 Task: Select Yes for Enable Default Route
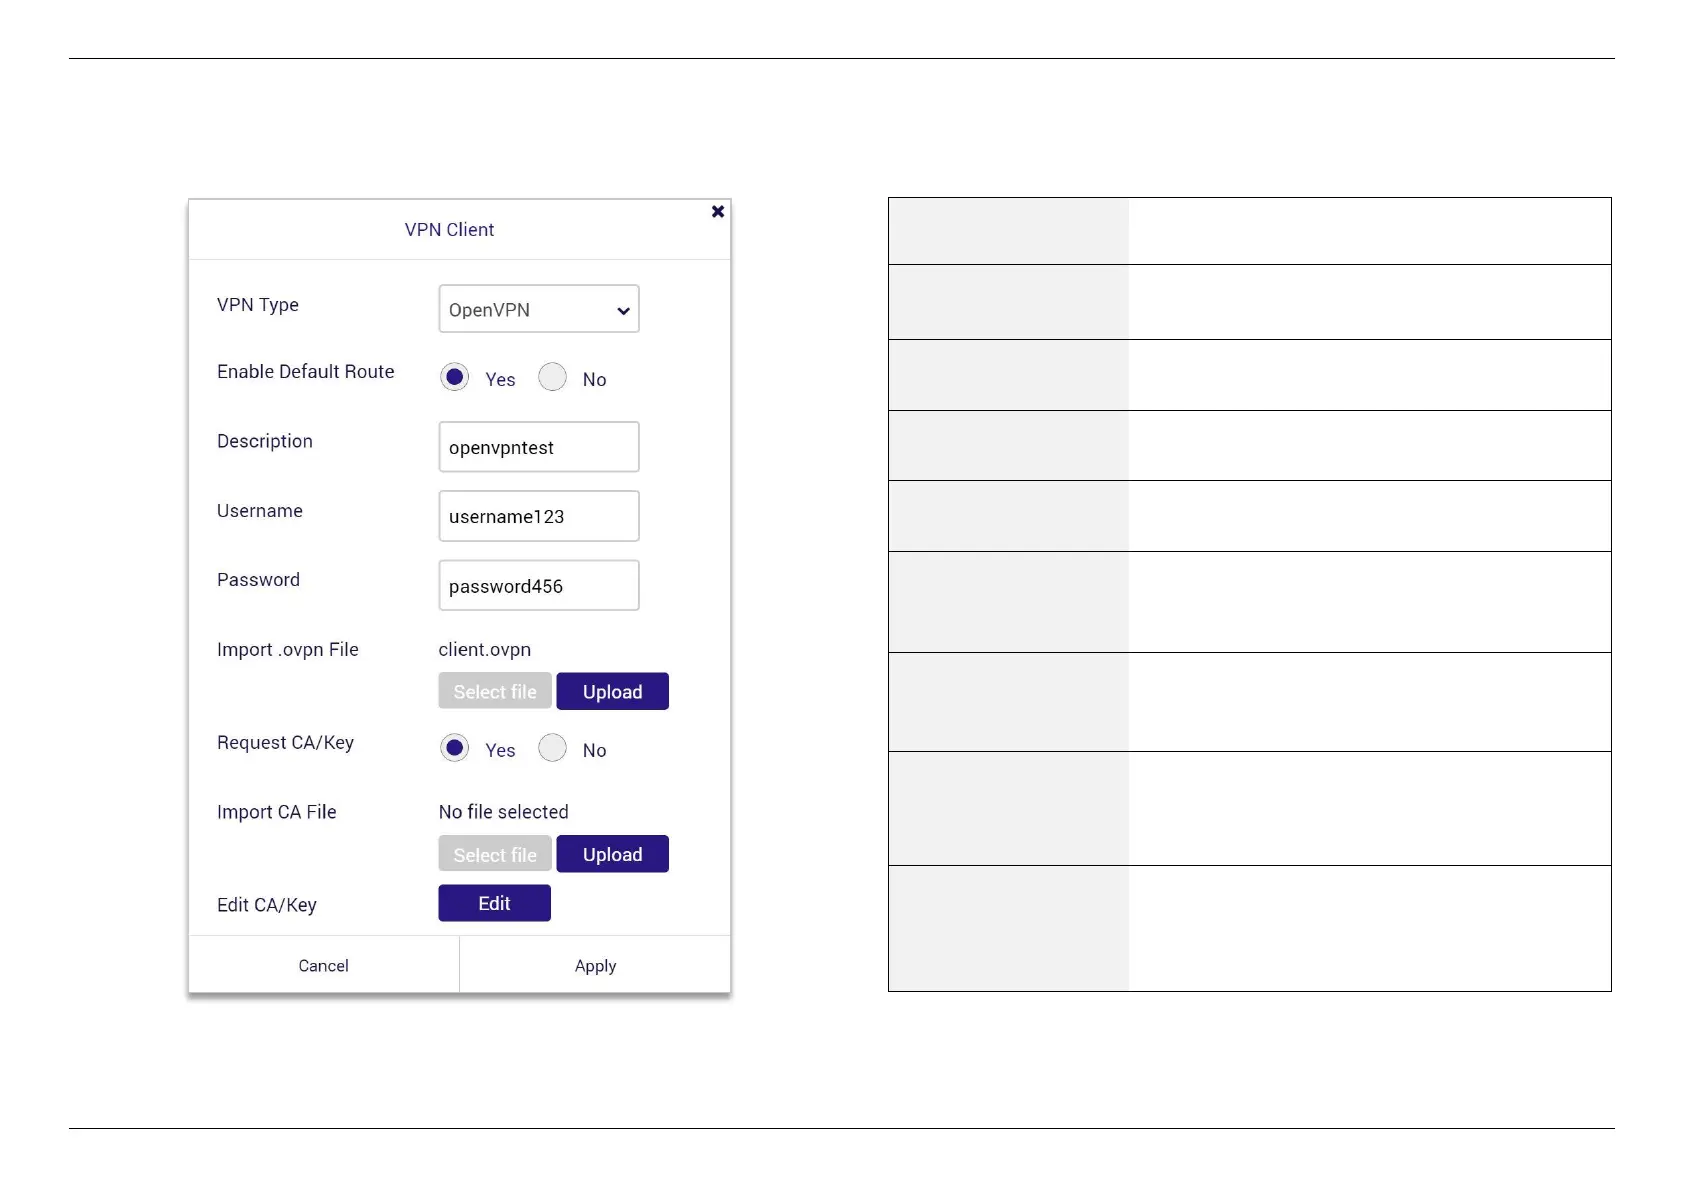click(x=455, y=377)
